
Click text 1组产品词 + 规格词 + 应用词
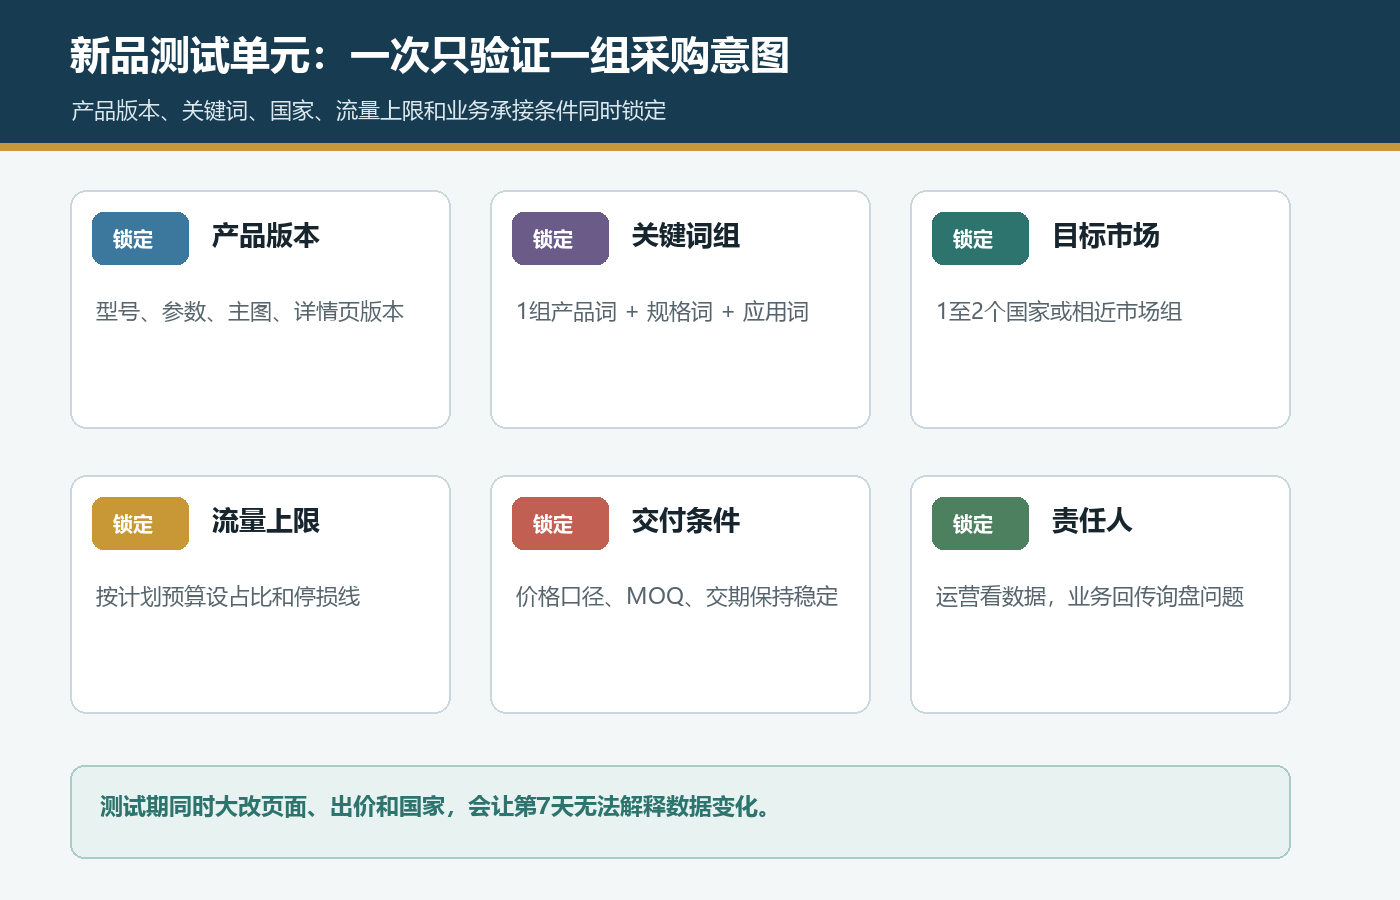662,312
